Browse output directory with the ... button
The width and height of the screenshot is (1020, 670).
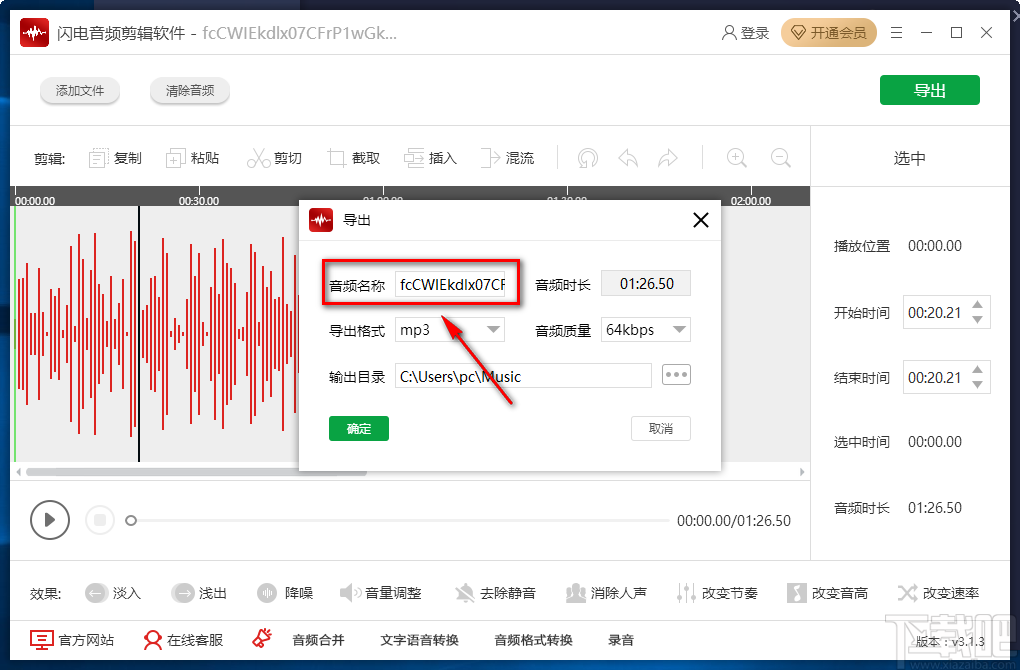[x=676, y=374]
